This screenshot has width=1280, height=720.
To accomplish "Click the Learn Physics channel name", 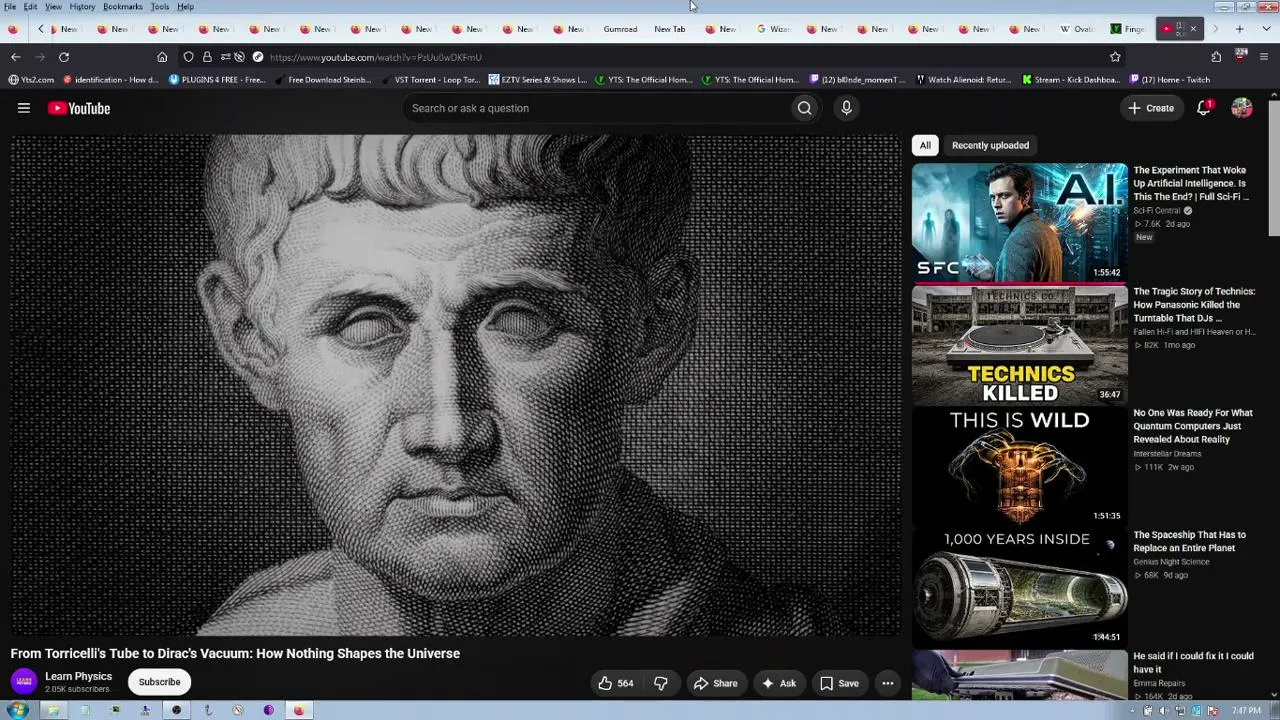I will [x=78, y=676].
